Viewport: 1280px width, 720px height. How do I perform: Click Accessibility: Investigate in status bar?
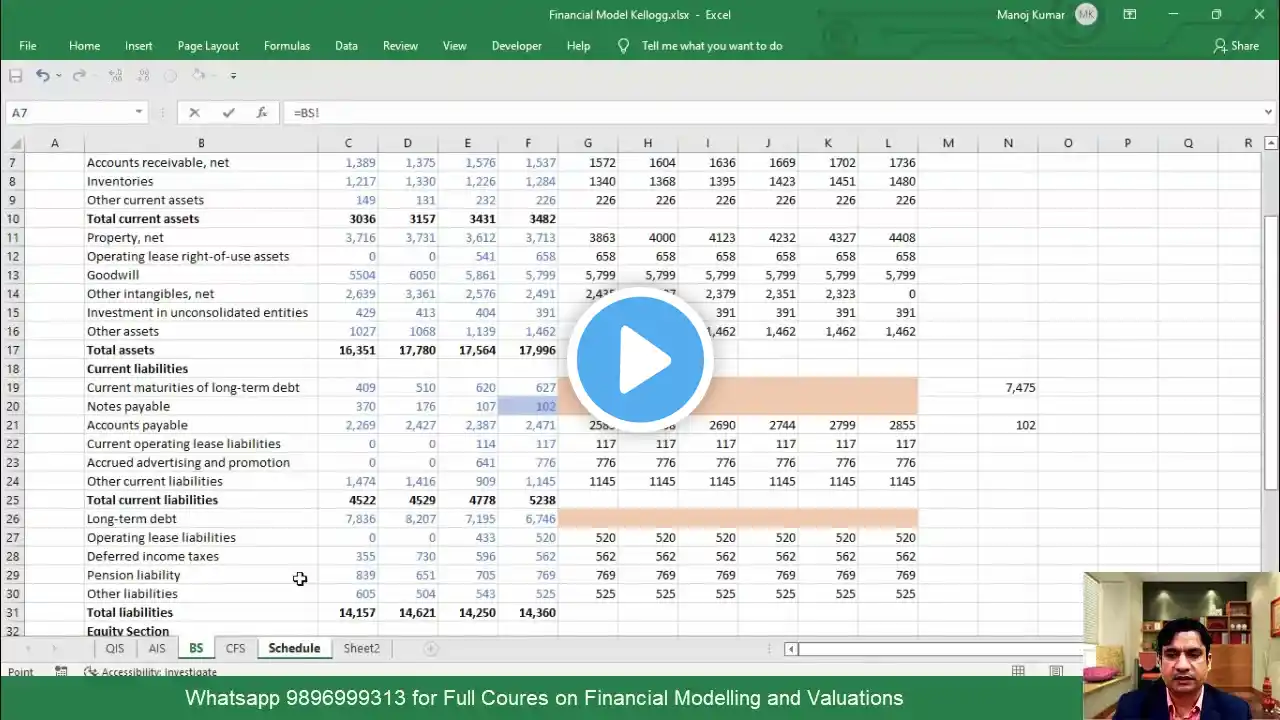[151, 673]
